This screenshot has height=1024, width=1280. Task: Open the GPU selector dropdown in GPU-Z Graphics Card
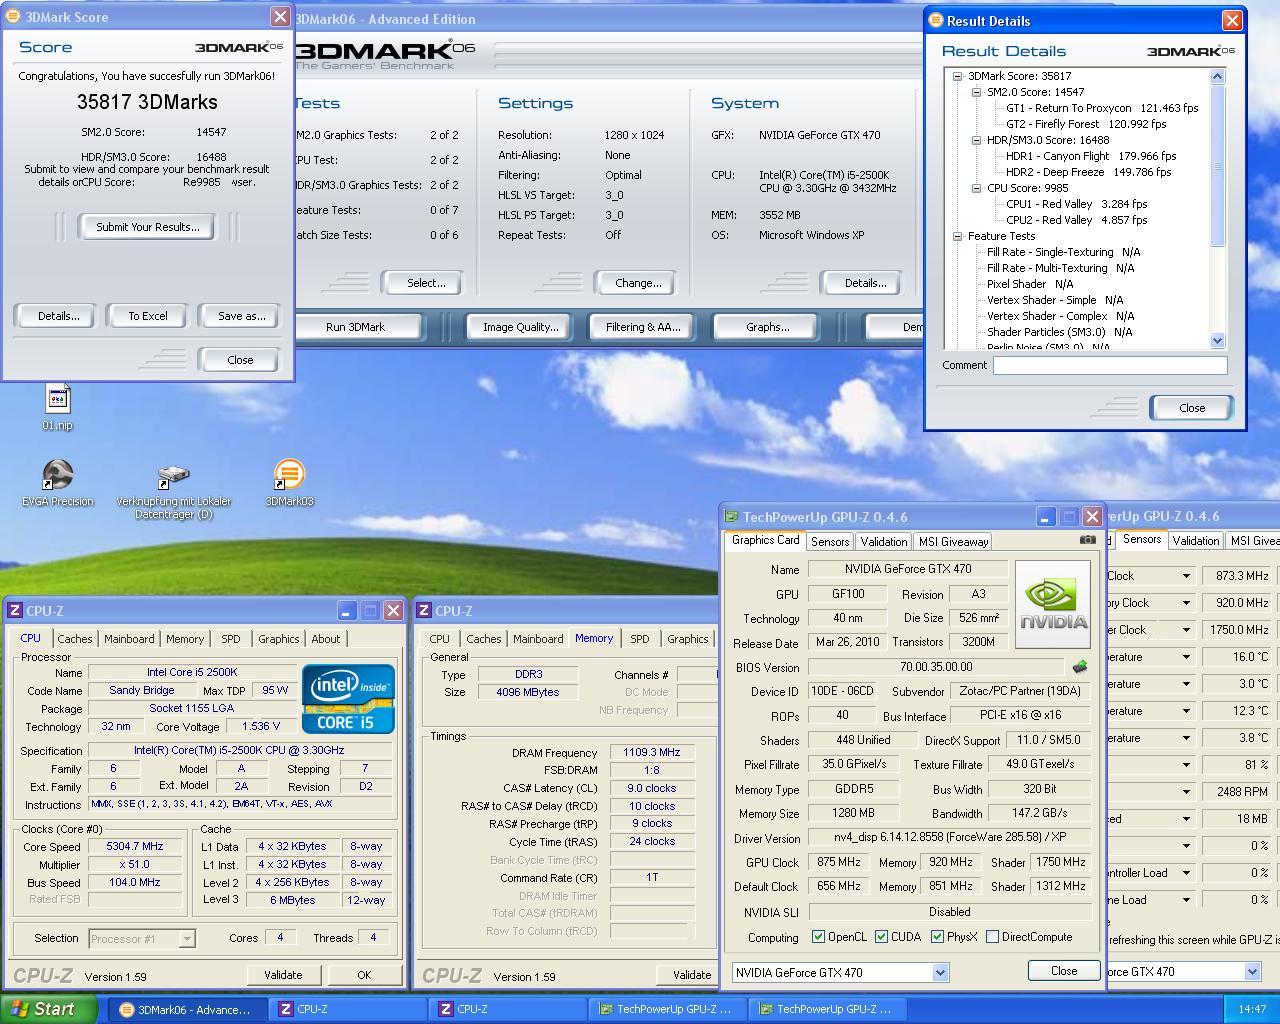click(x=940, y=972)
